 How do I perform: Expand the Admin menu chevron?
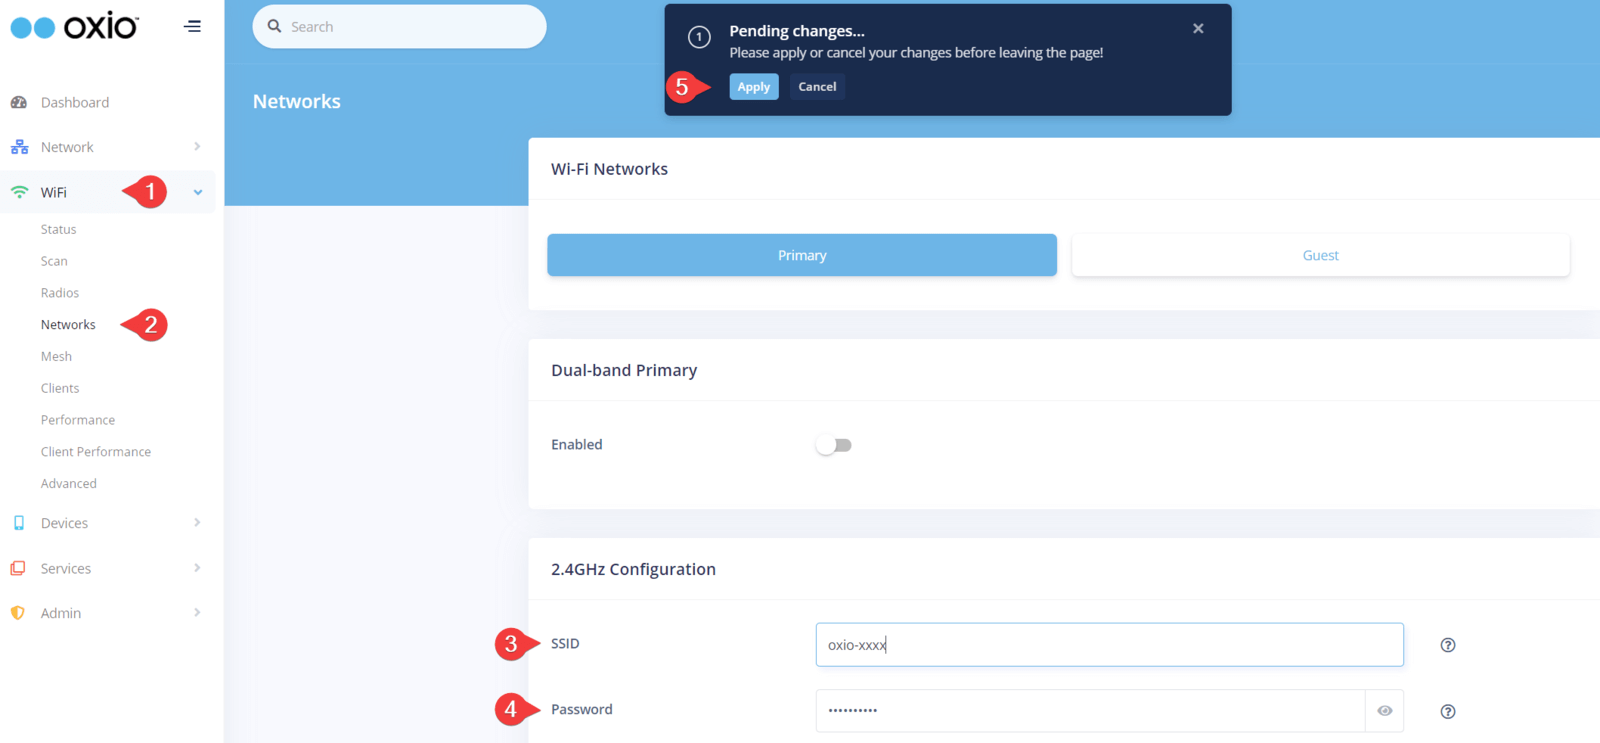[197, 613]
